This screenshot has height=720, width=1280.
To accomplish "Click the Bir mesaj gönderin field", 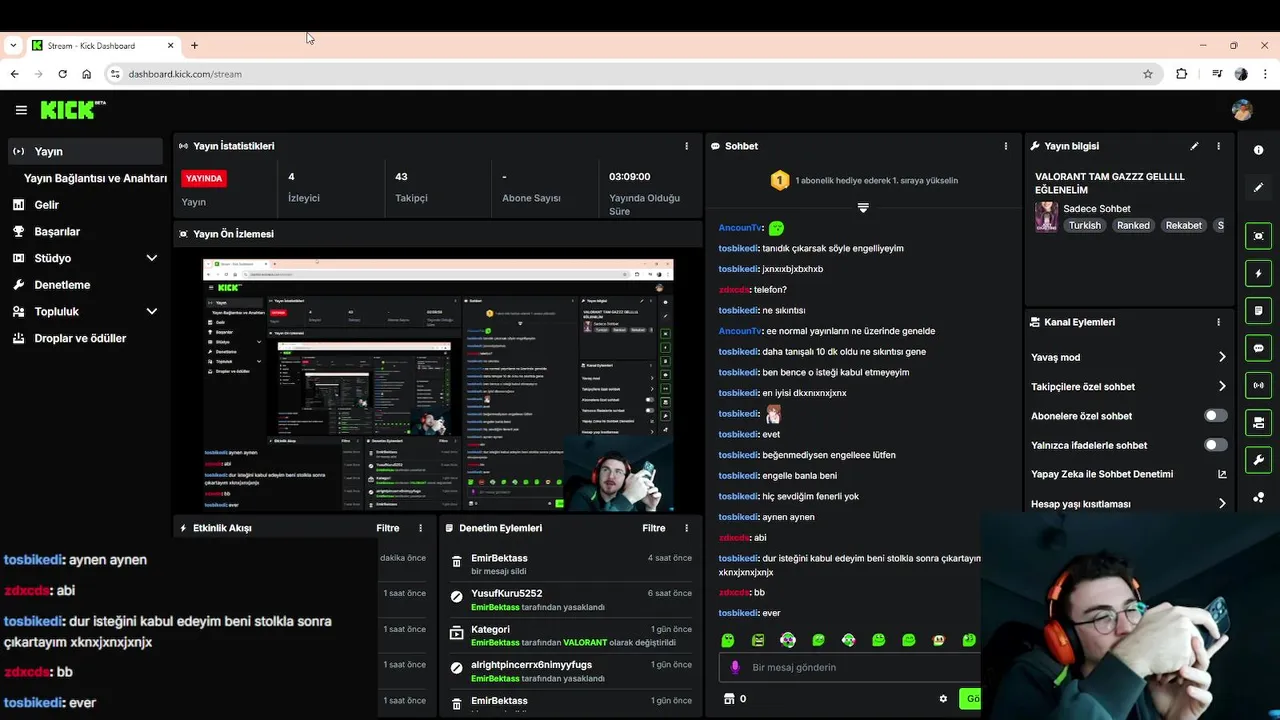I will pos(850,667).
